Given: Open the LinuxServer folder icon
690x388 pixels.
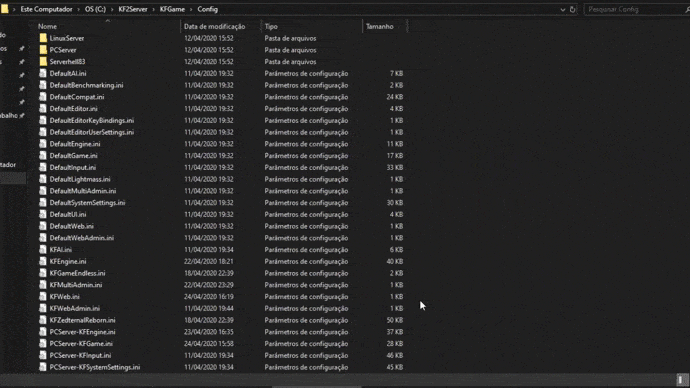Looking at the screenshot, I should click(x=43, y=38).
